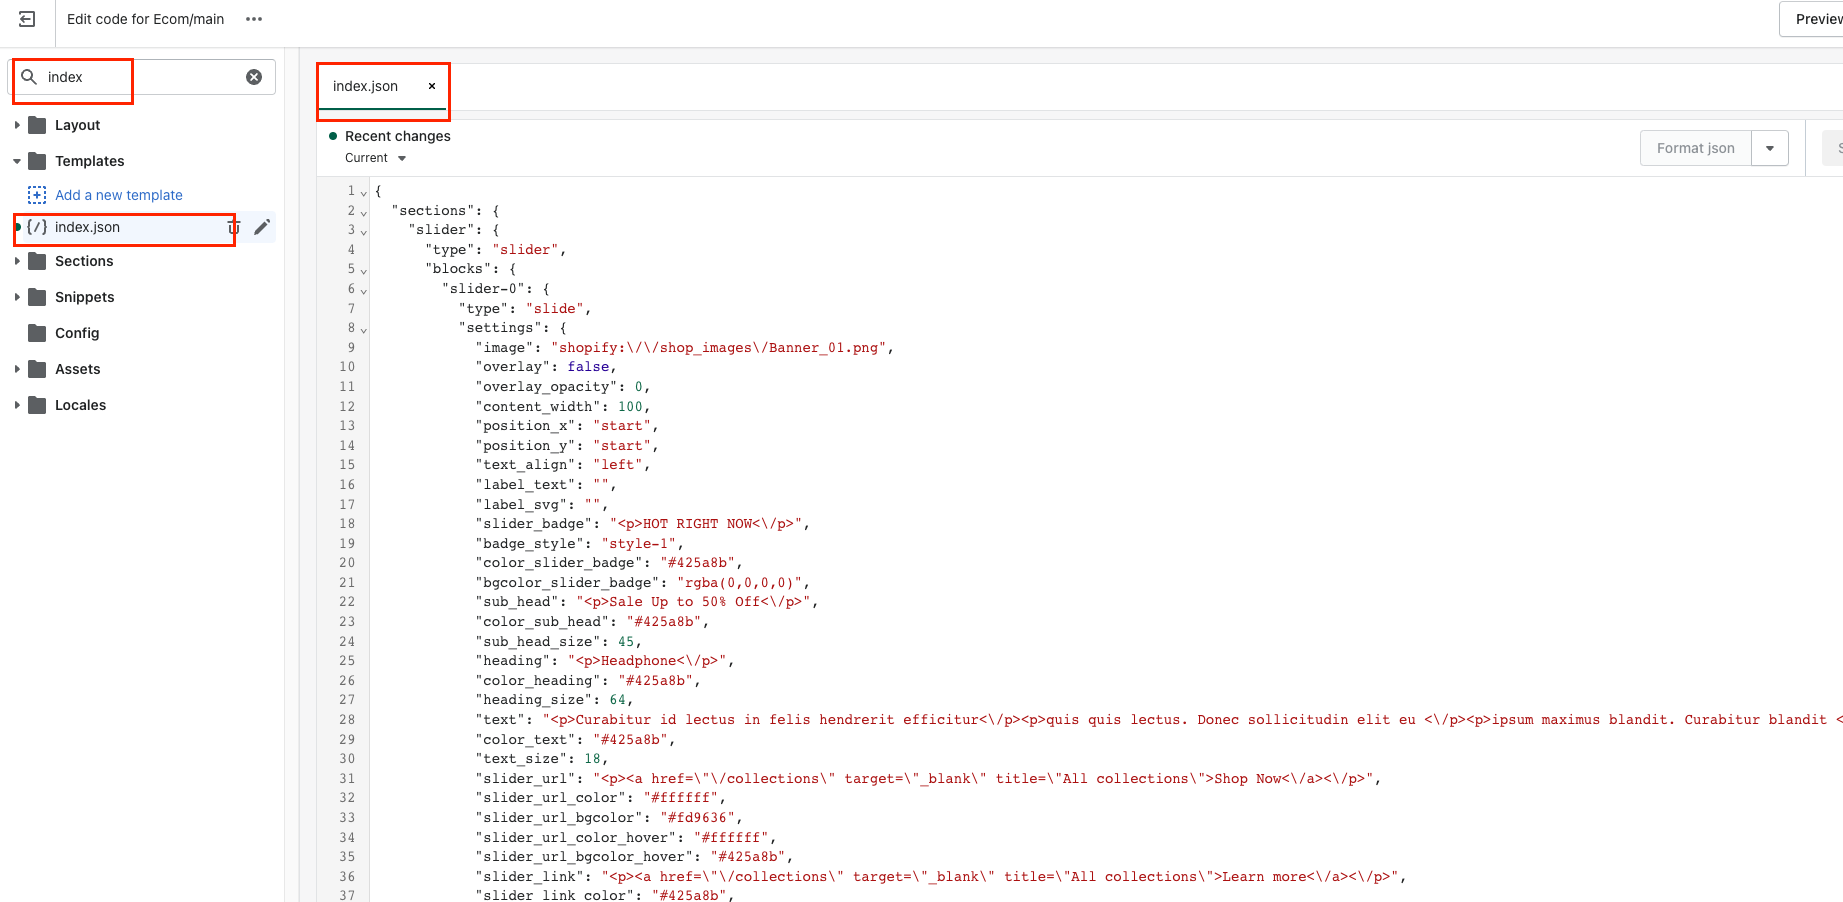Open the three-dots more actions menu

(254, 19)
